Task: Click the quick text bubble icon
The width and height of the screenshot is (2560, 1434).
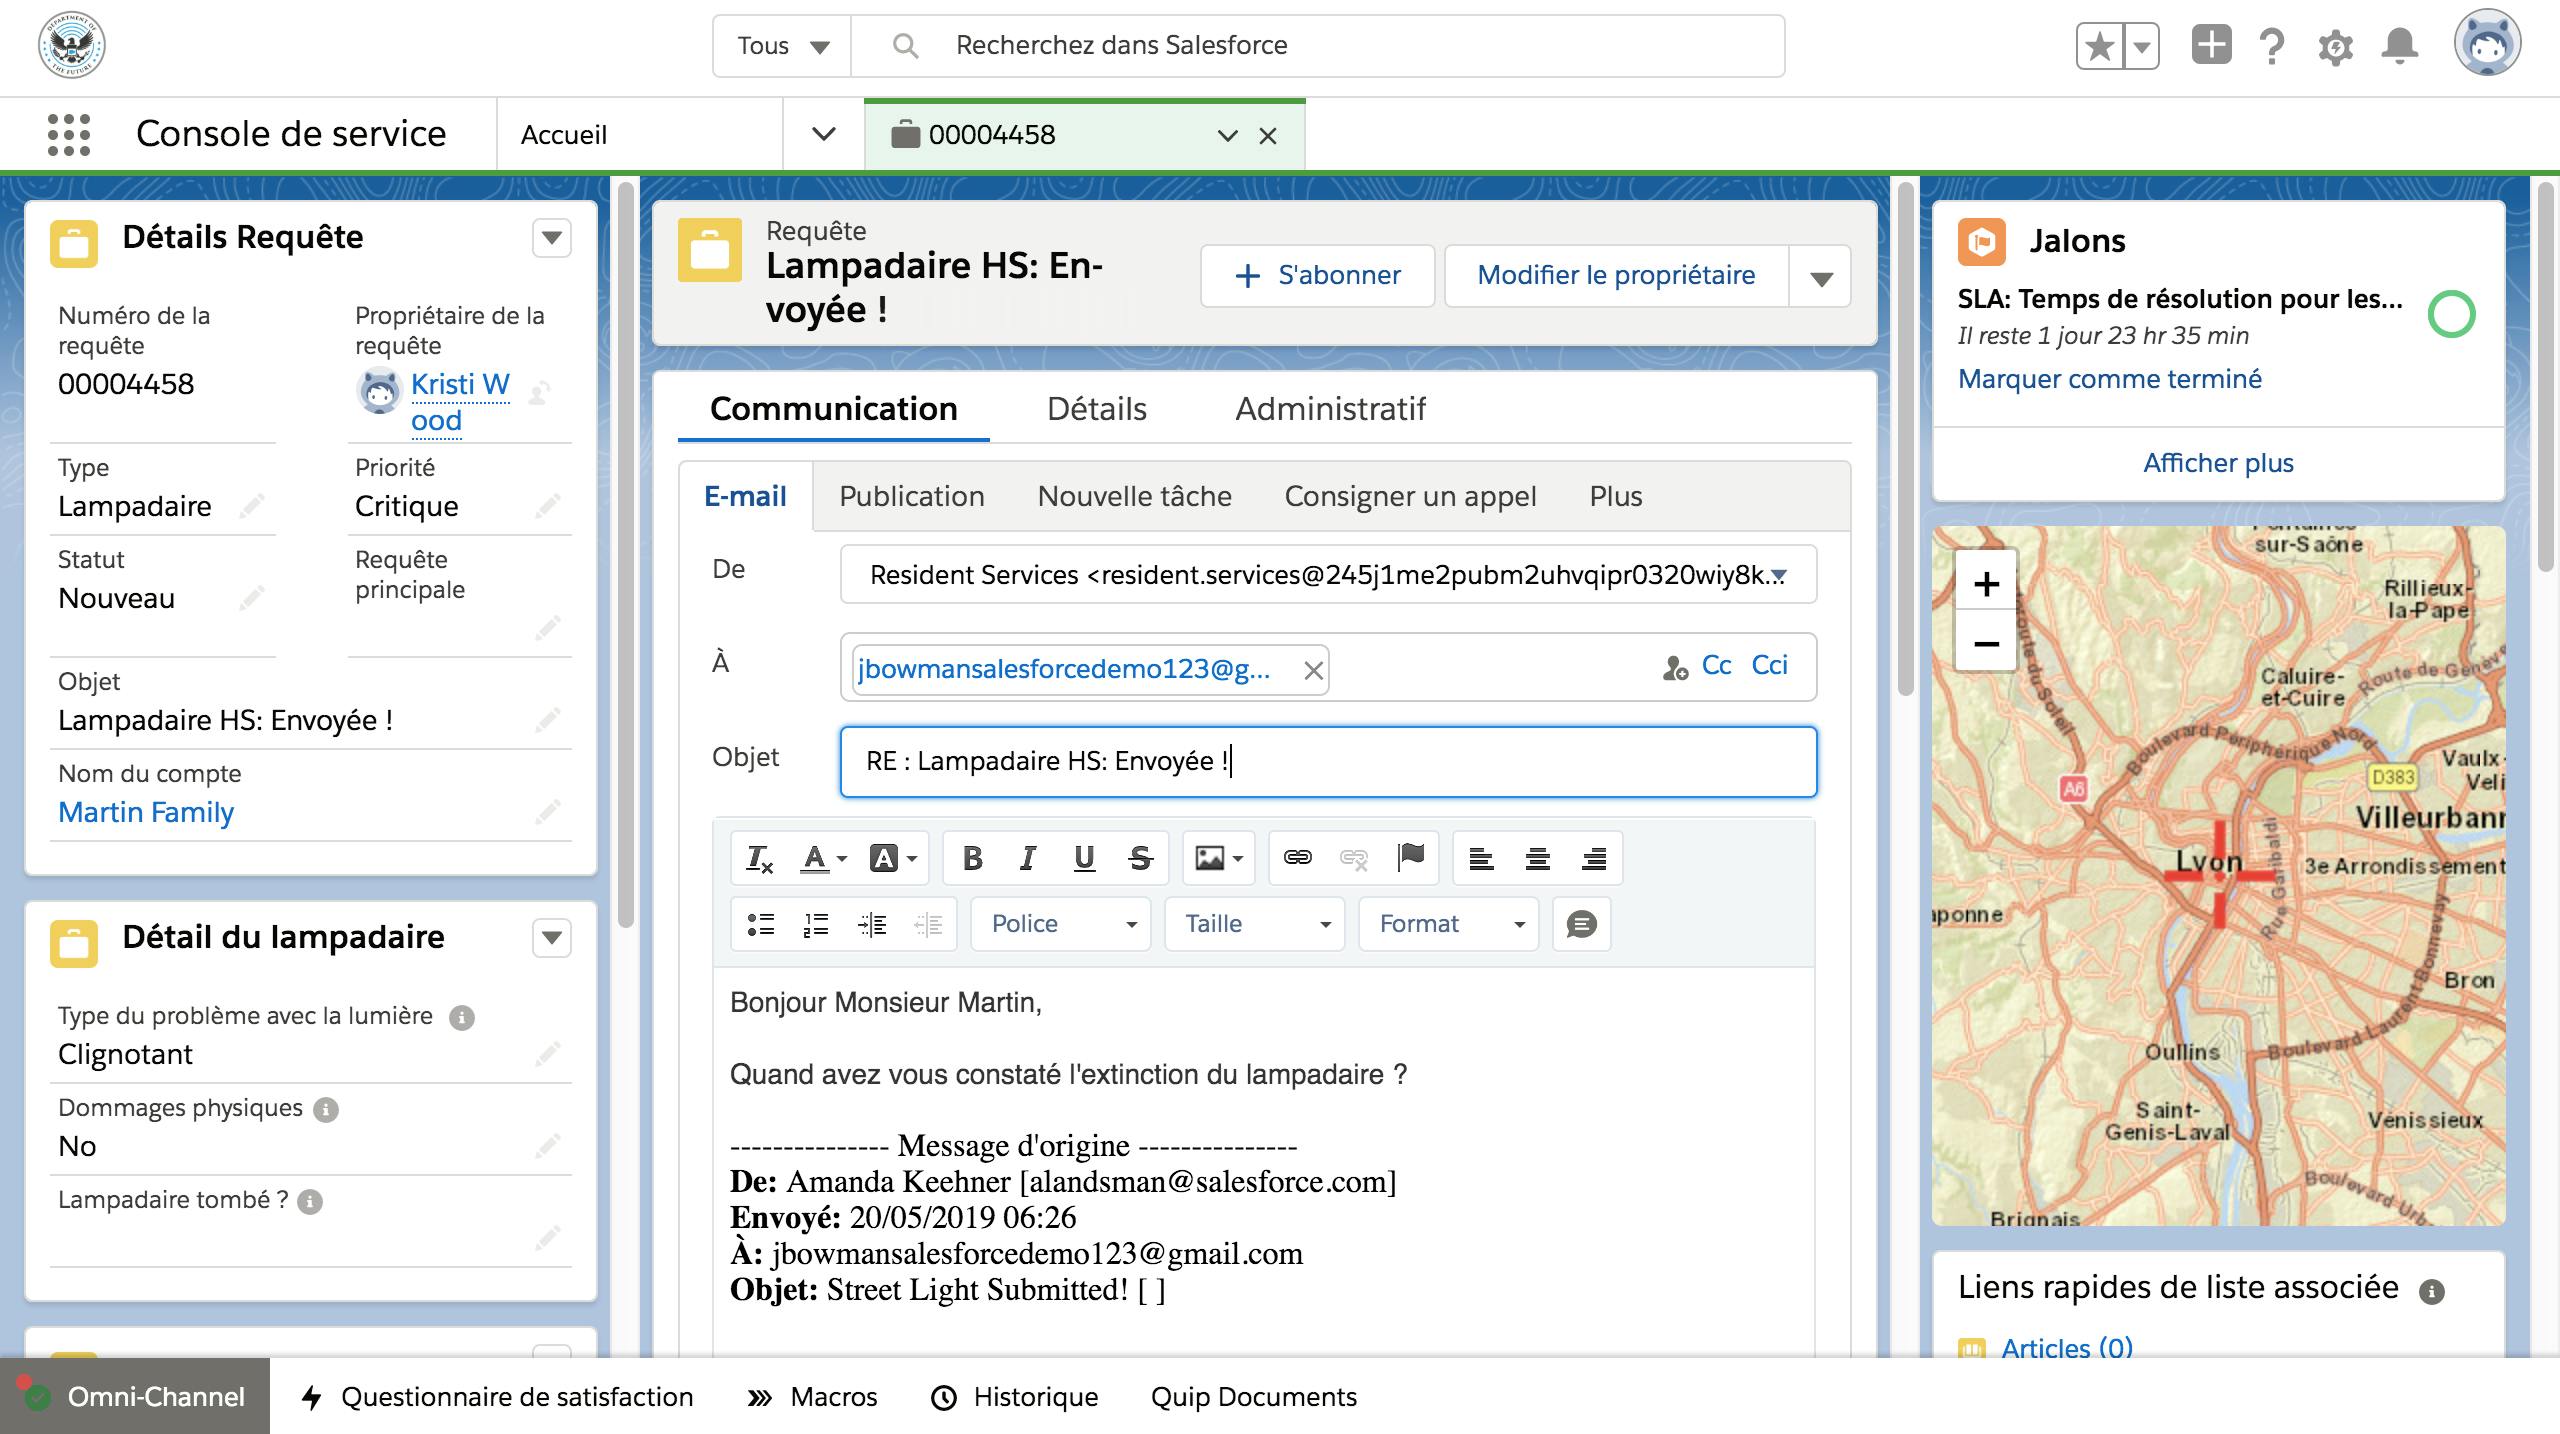Action: 1581,924
